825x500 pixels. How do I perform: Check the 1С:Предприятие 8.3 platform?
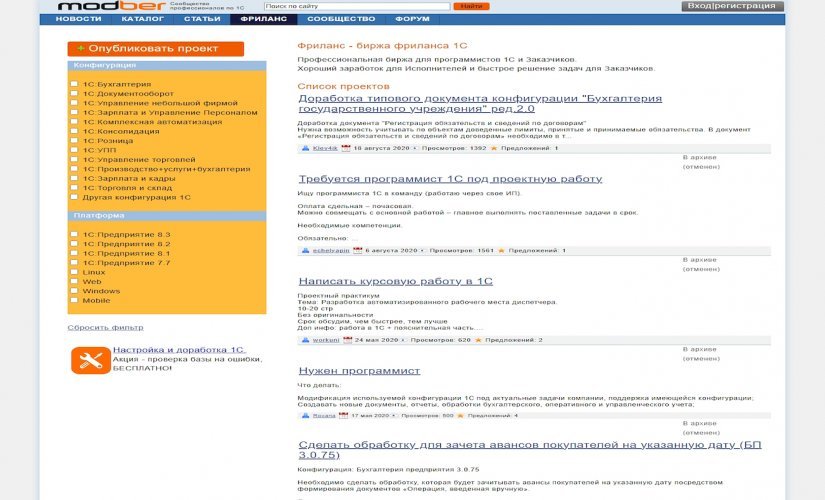pyautogui.click(x=74, y=234)
